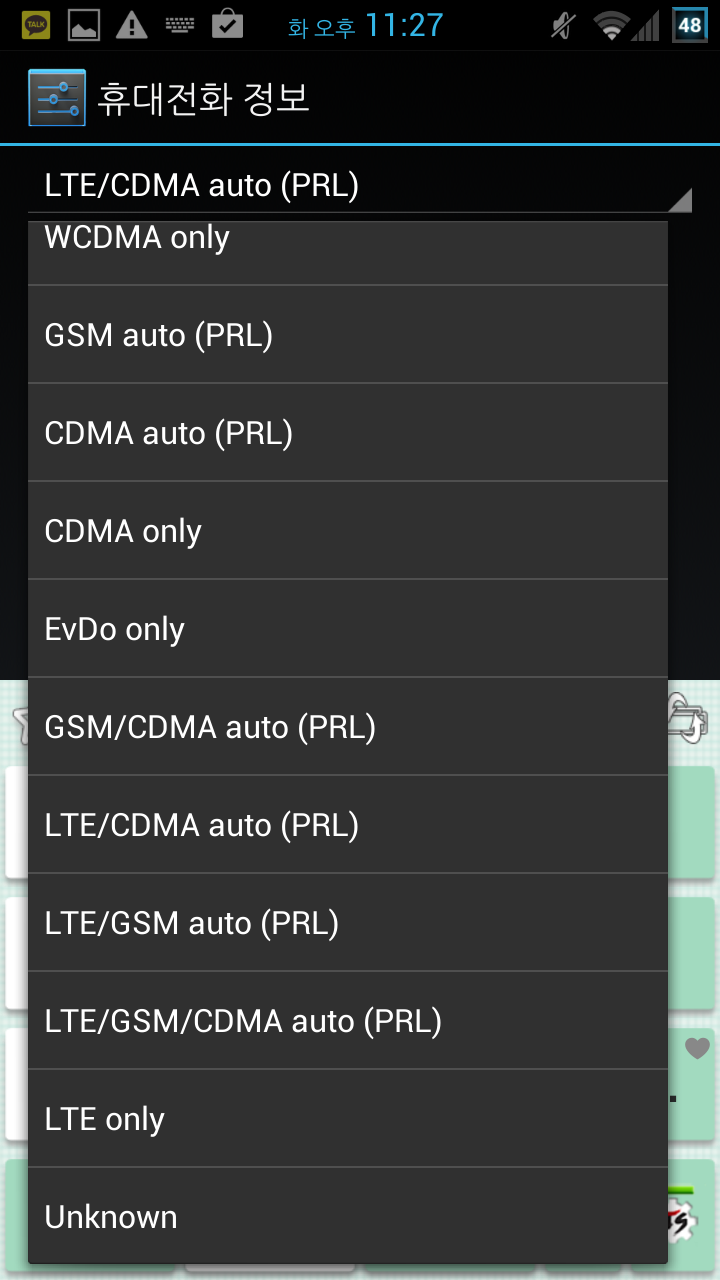Choose LTE/GSM/CDMA auto (PRL) mode
This screenshot has width=720, height=1280.
(x=347, y=1021)
